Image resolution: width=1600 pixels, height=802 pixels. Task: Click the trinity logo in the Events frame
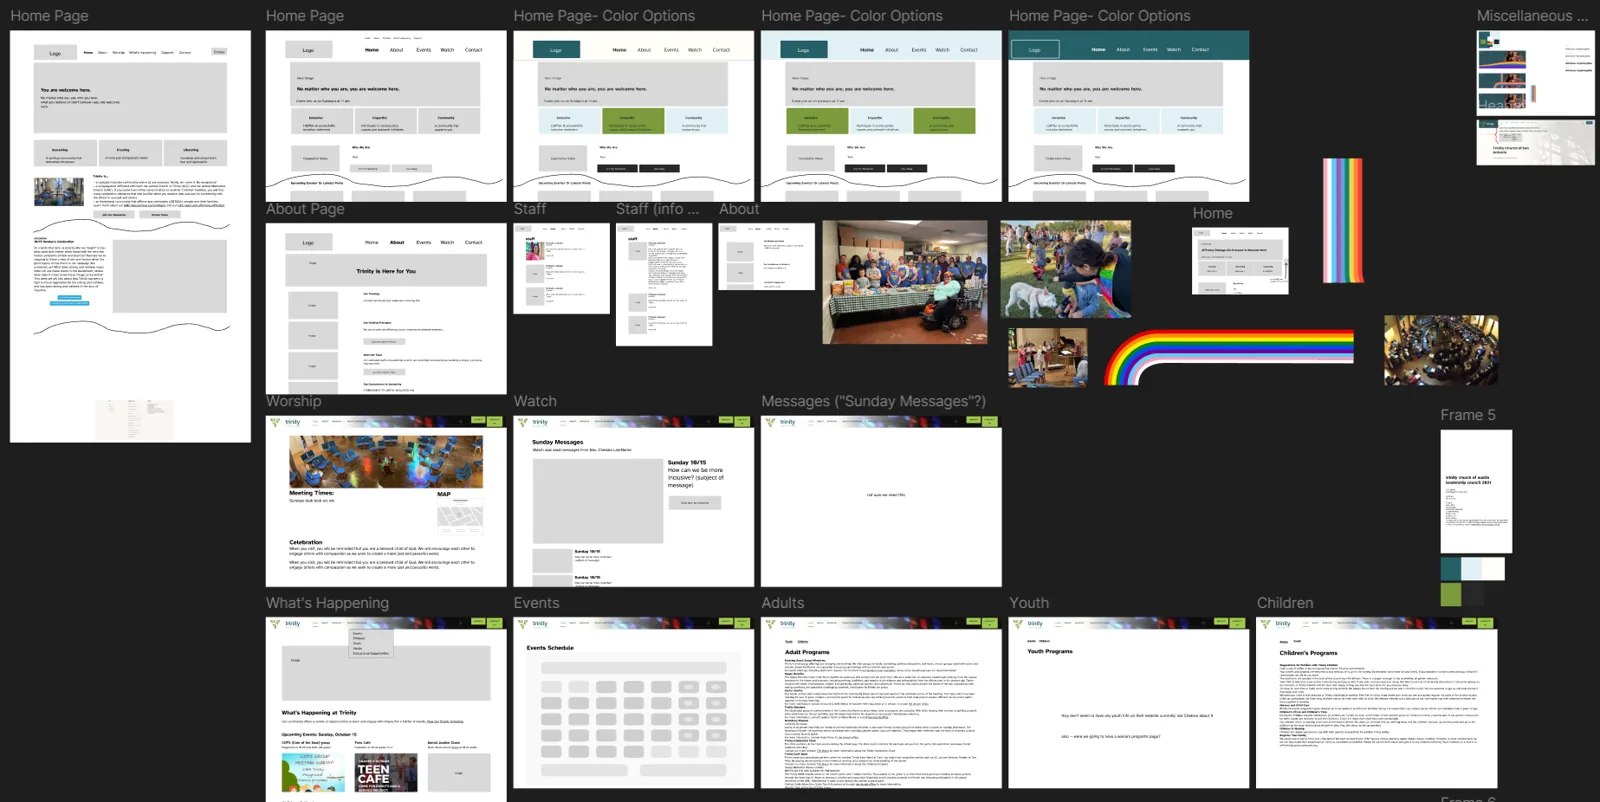click(534, 623)
